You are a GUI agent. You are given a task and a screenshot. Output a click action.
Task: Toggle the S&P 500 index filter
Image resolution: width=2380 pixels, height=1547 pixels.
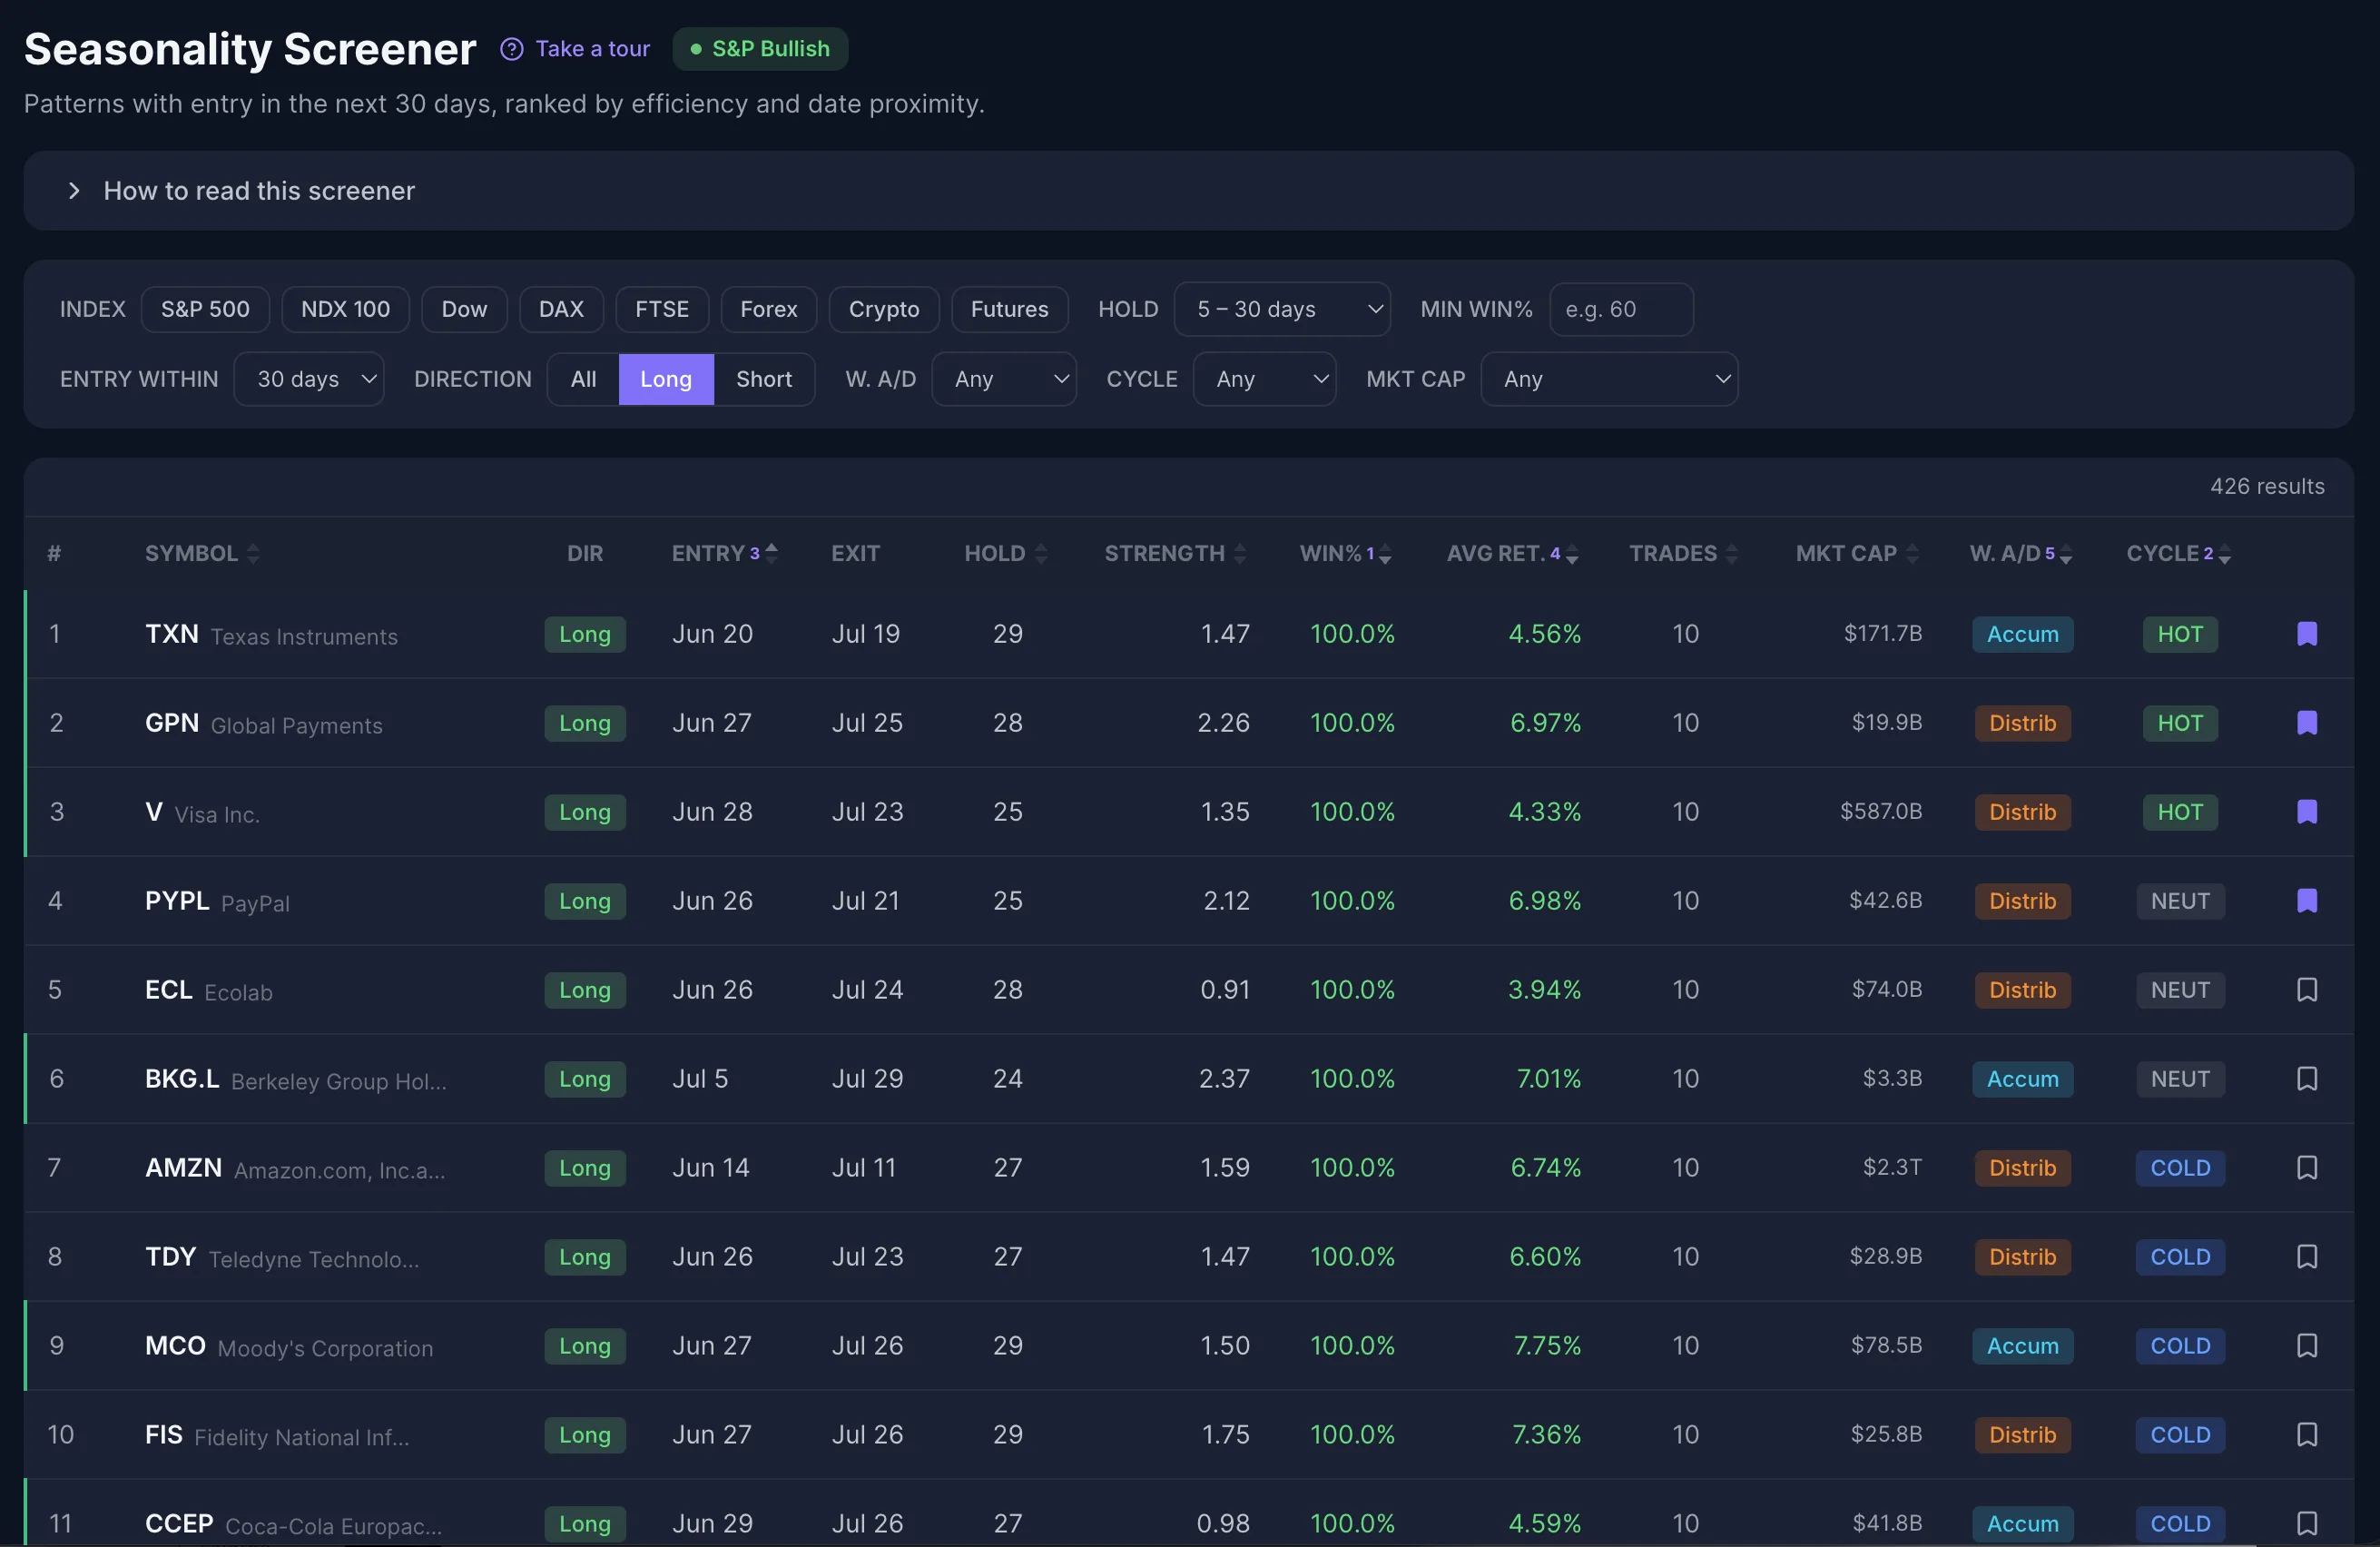(205, 310)
